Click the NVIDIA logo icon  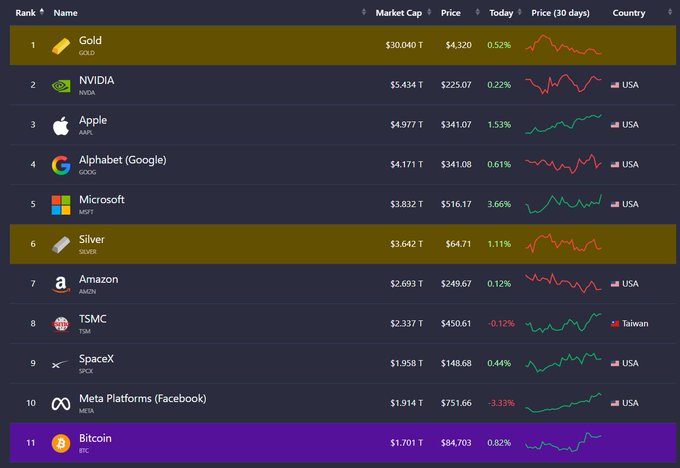pos(61,85)
